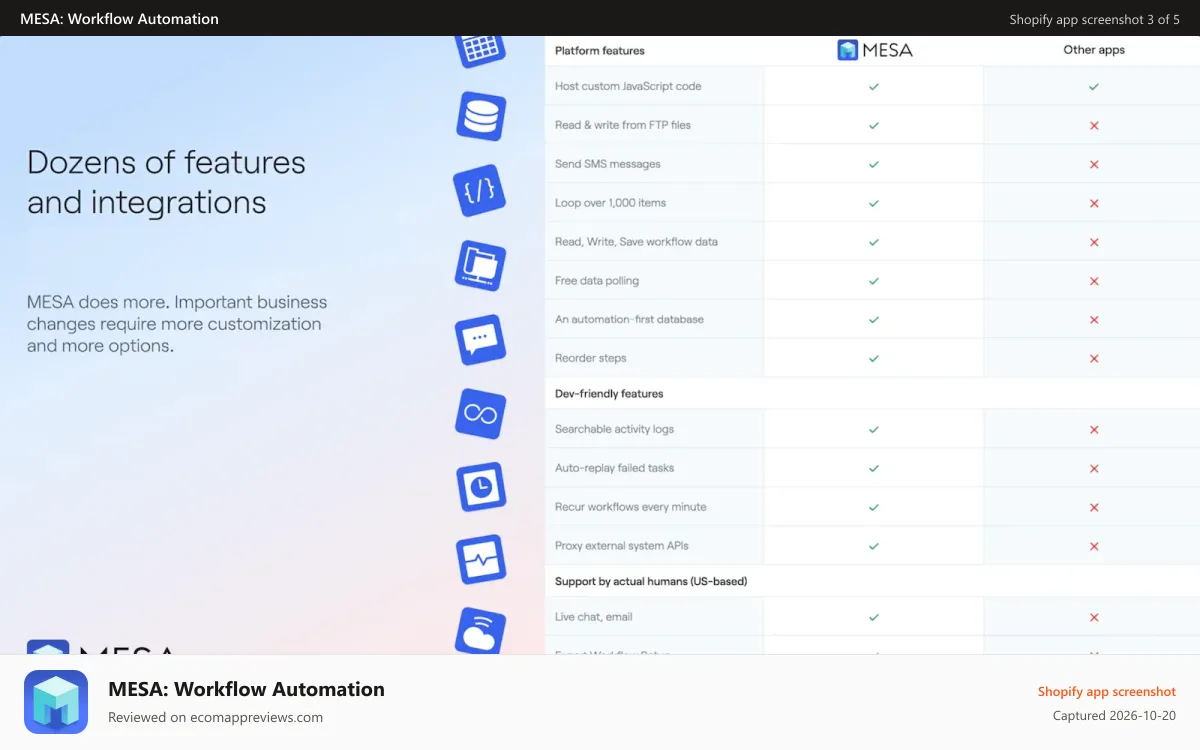1200x750 pixels.
Task: Click the 'Platform features' header
Action: (x=600, y=50)
